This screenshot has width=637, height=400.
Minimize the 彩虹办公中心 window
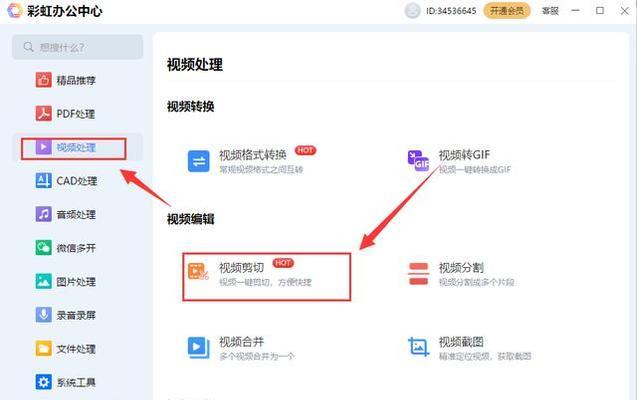click(575, 11)
